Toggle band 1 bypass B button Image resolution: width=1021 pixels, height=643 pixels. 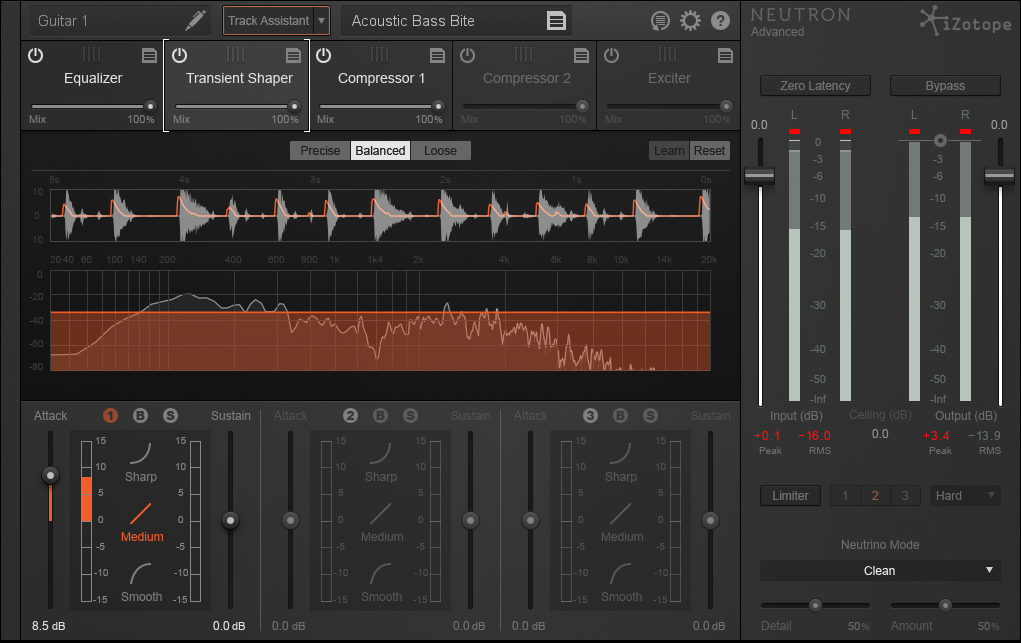[140, 415]
